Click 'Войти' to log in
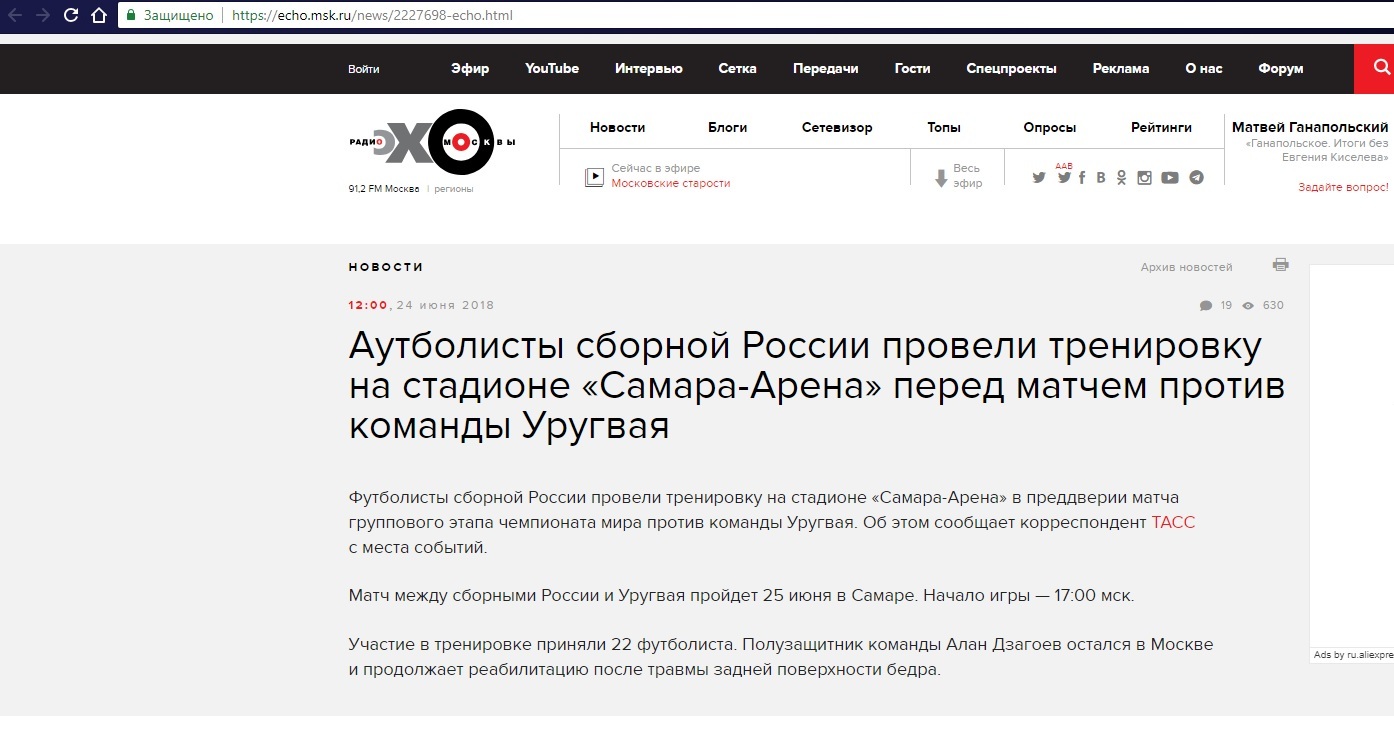Screen dimensions: 1394x747 coord(364,69)
